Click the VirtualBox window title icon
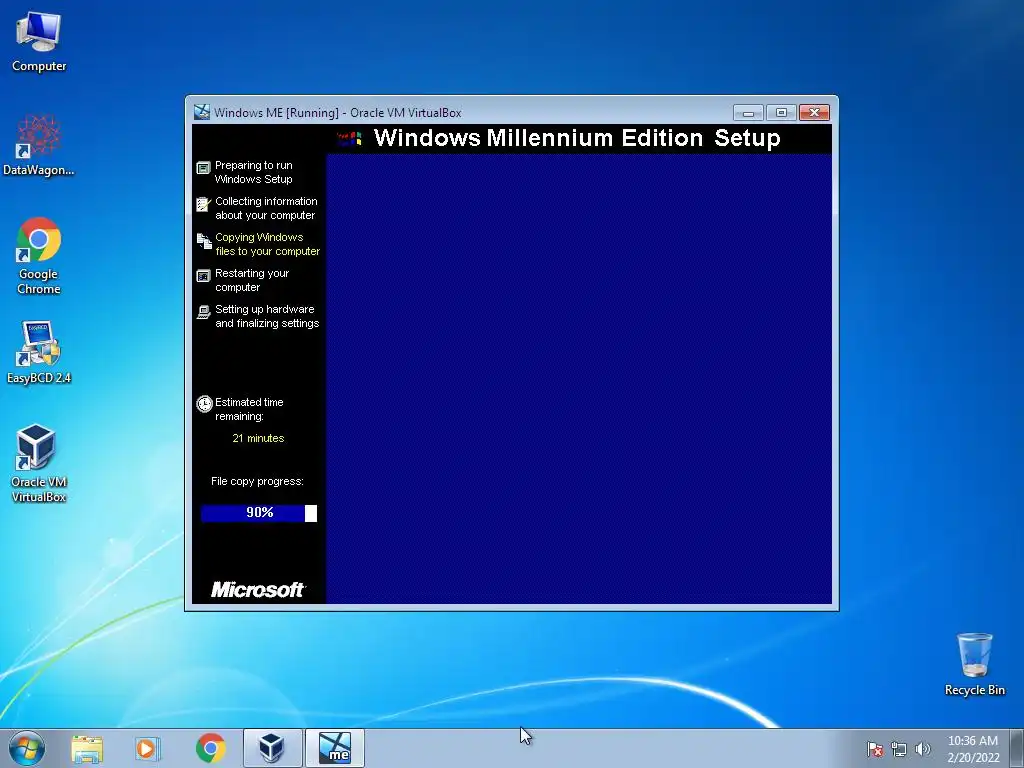 tap(202, 112)
